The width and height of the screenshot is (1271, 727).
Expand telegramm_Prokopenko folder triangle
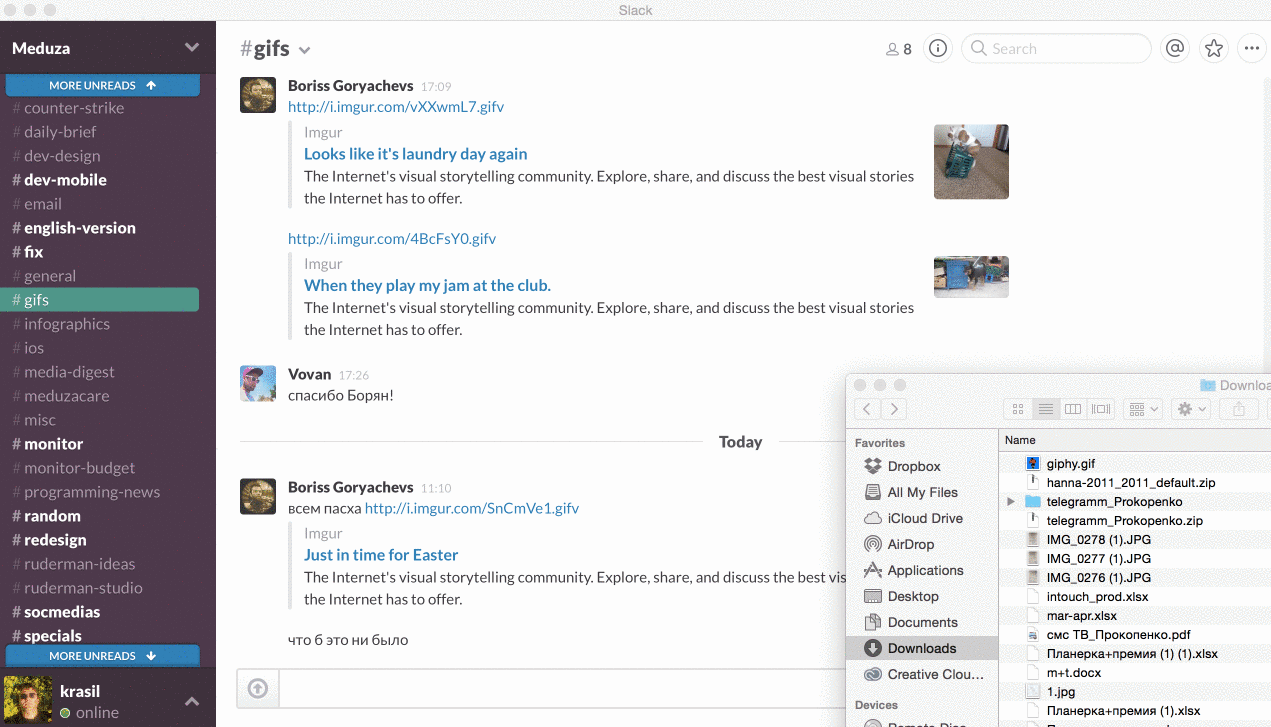point(1011,502)
